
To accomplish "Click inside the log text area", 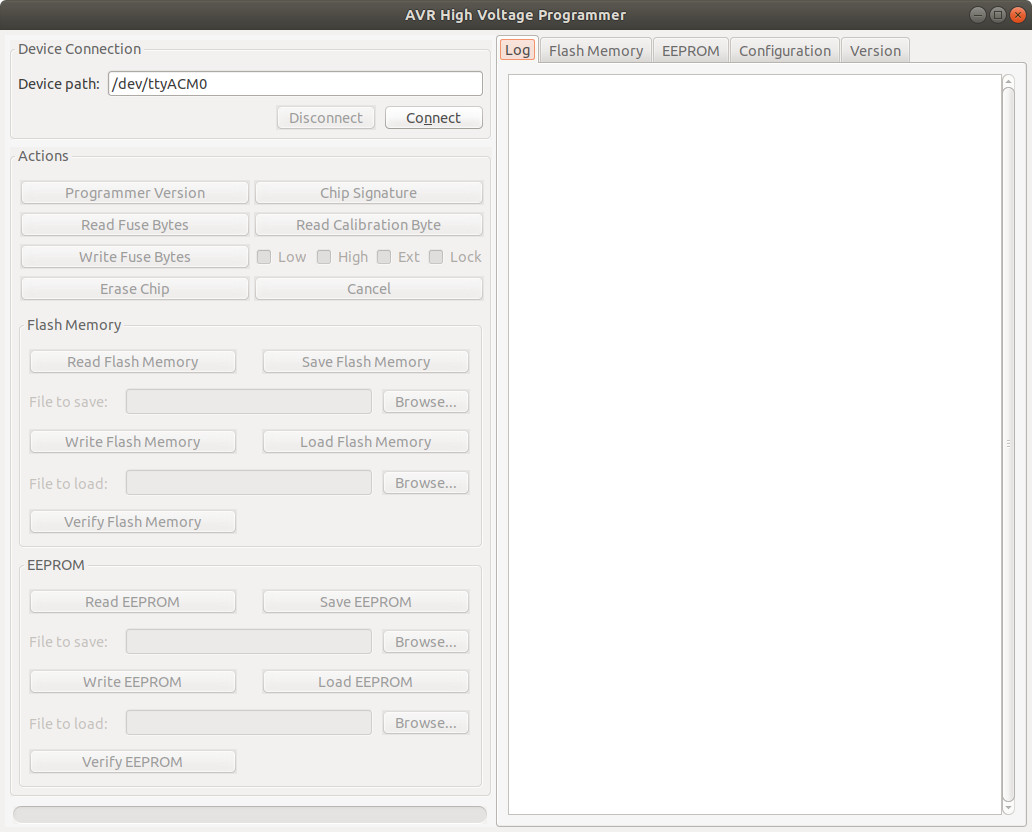I will click(755, 444).
